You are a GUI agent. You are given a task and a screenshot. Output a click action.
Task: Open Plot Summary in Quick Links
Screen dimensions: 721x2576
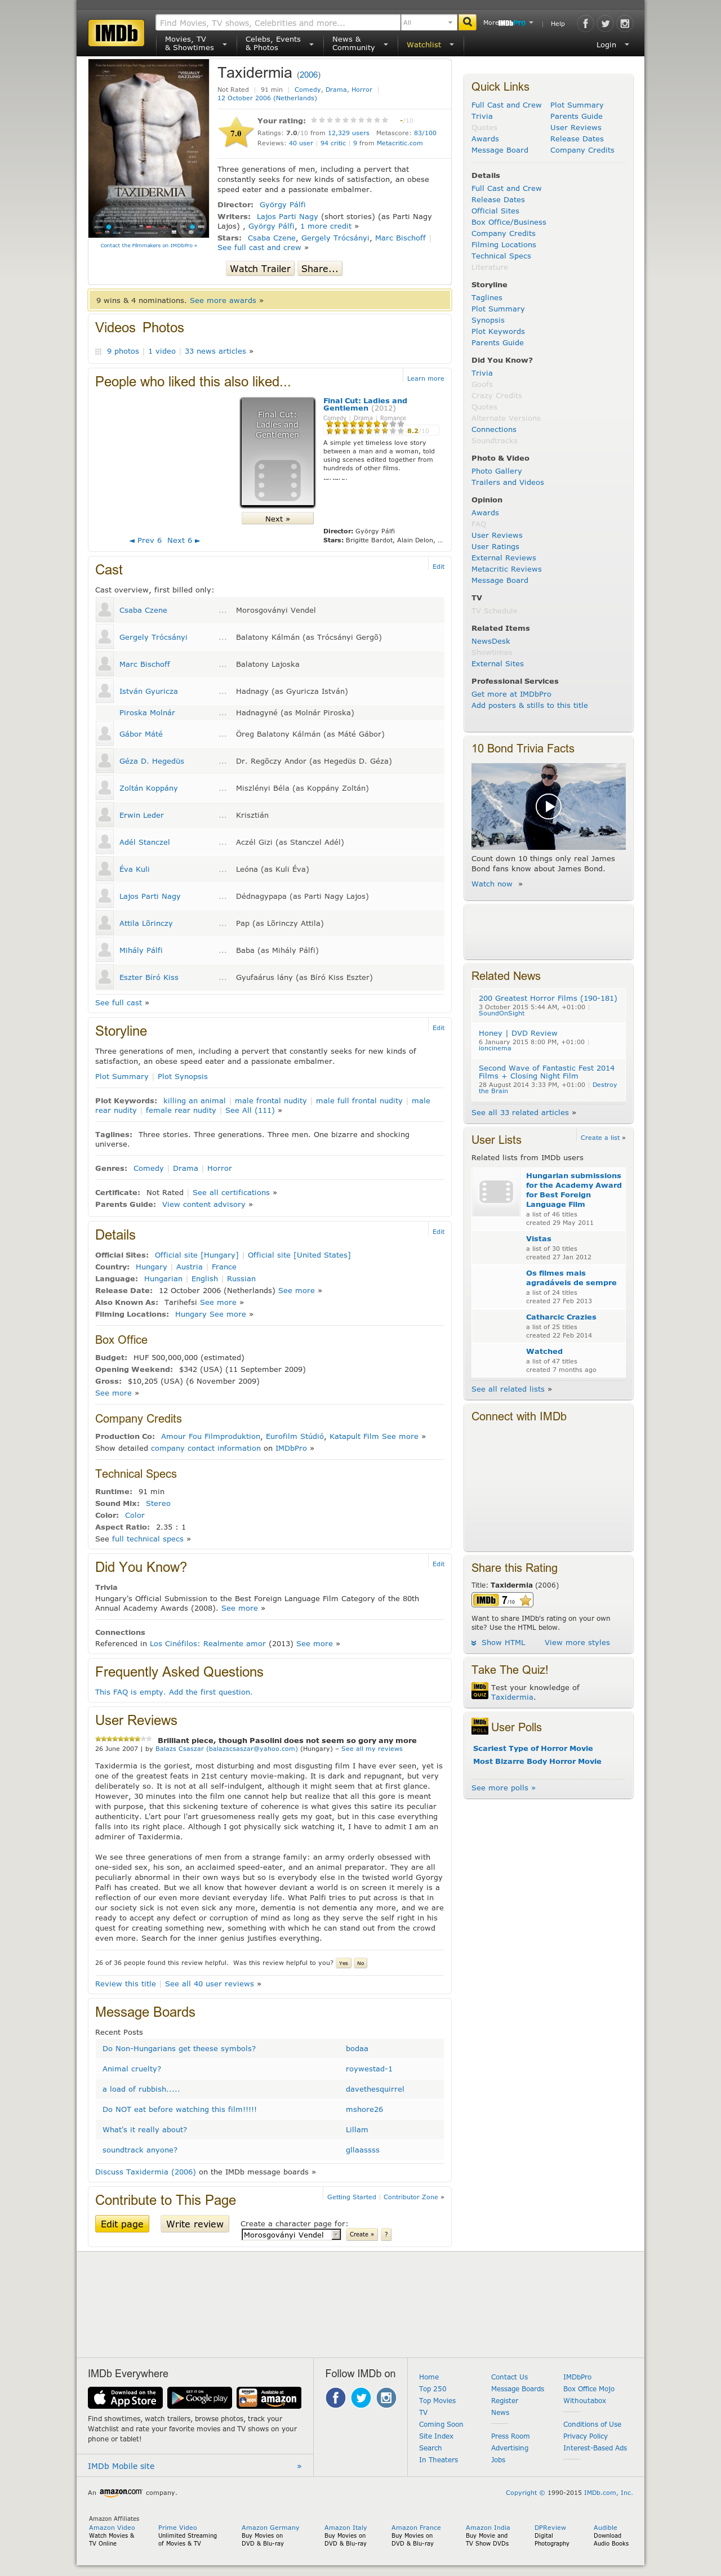(577, 105)
